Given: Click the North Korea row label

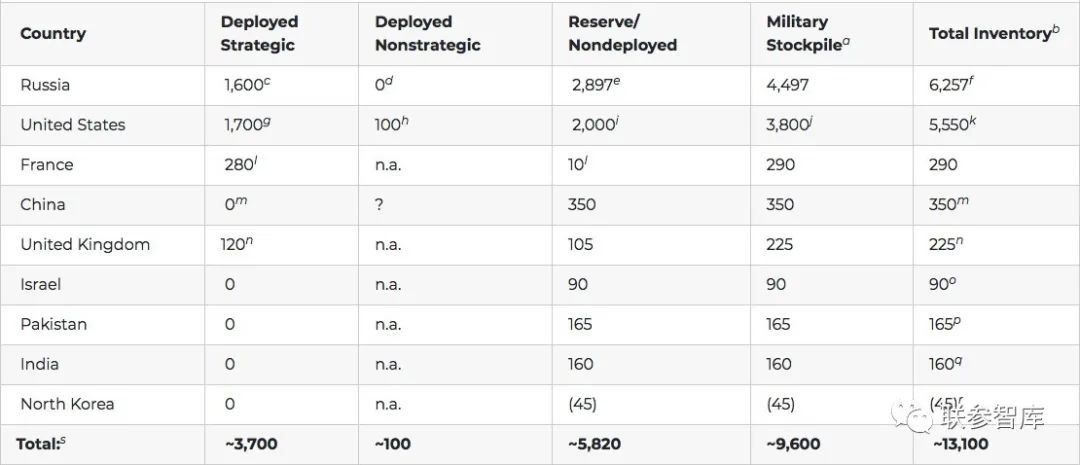Looking at the screenshot, I should point(68,404).
